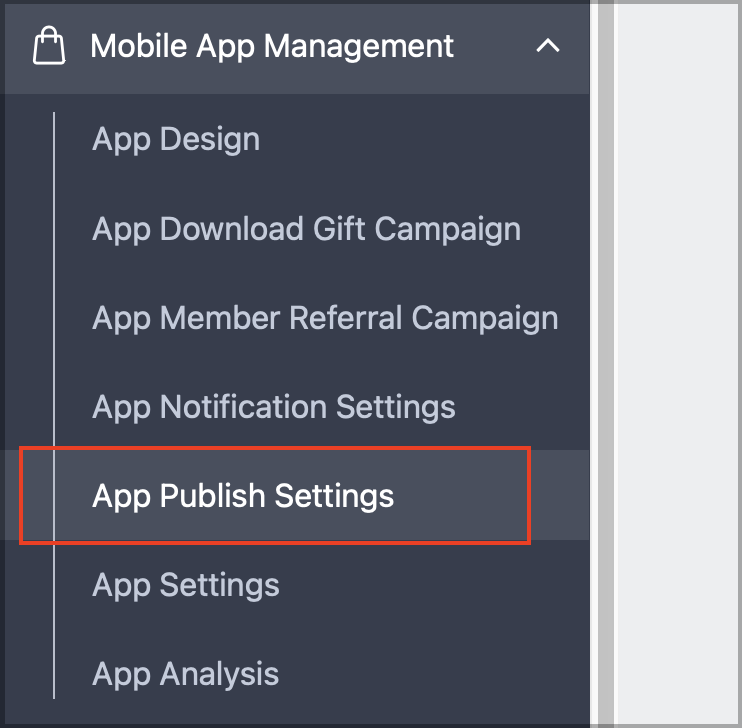Collapse the Mobile App Management chevron
The image size is (742, 728).
pyautogui.click(x=548, y=46)
